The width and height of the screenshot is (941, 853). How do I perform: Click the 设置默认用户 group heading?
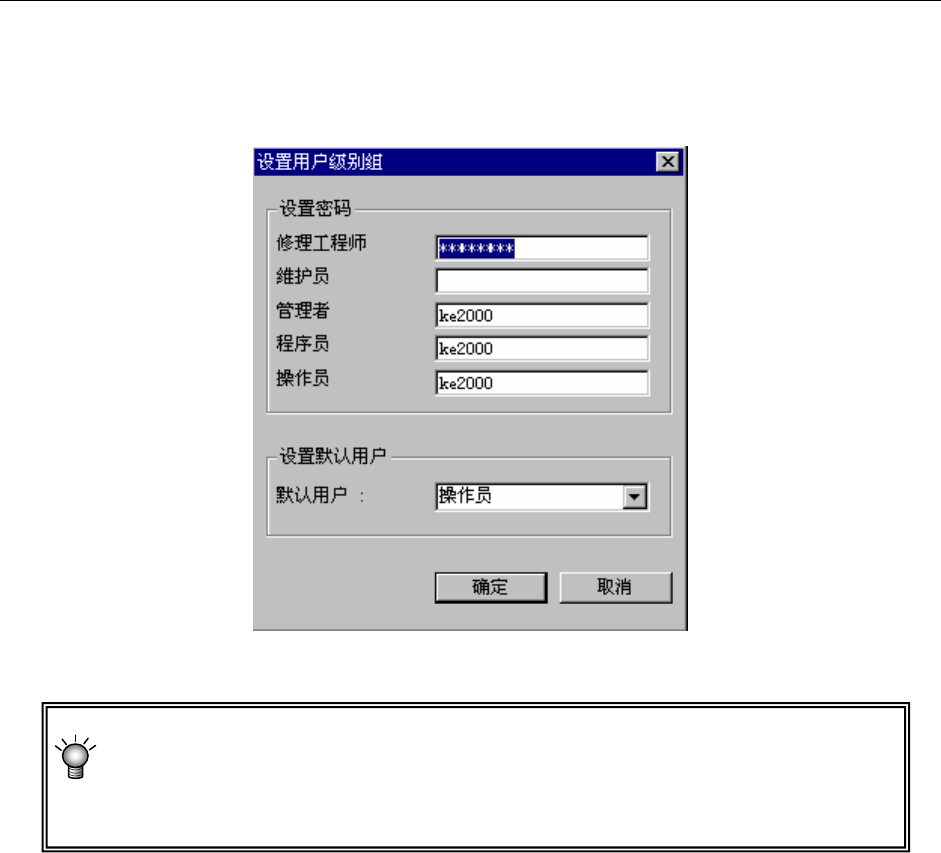(332, 456)
